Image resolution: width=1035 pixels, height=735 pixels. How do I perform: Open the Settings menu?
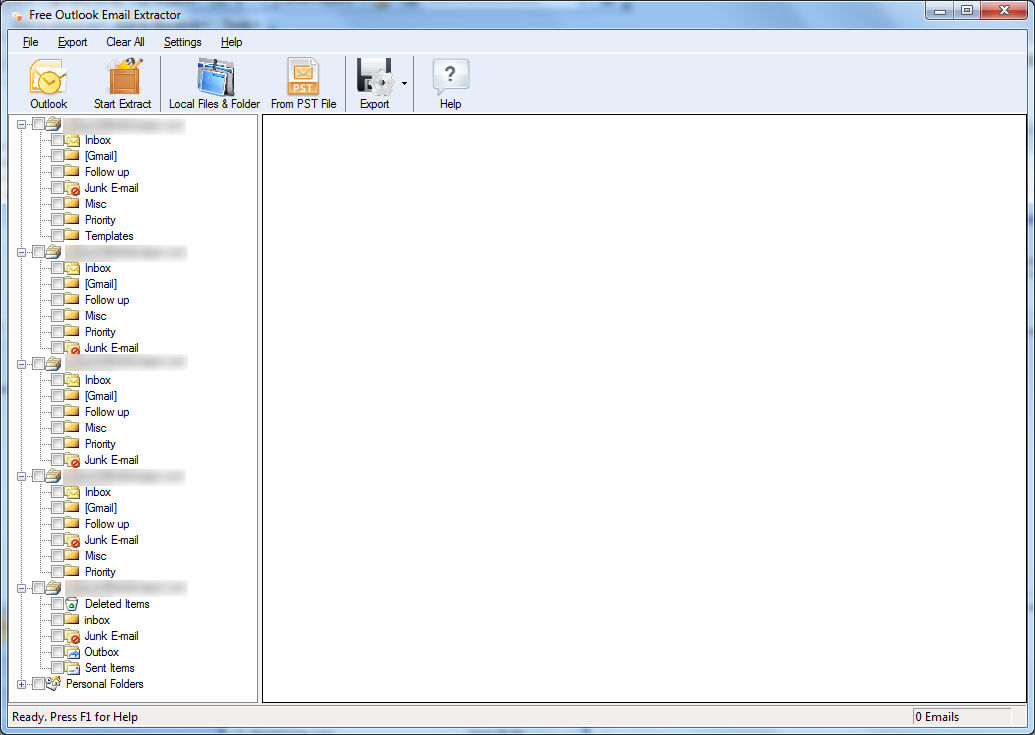(183, 42)
